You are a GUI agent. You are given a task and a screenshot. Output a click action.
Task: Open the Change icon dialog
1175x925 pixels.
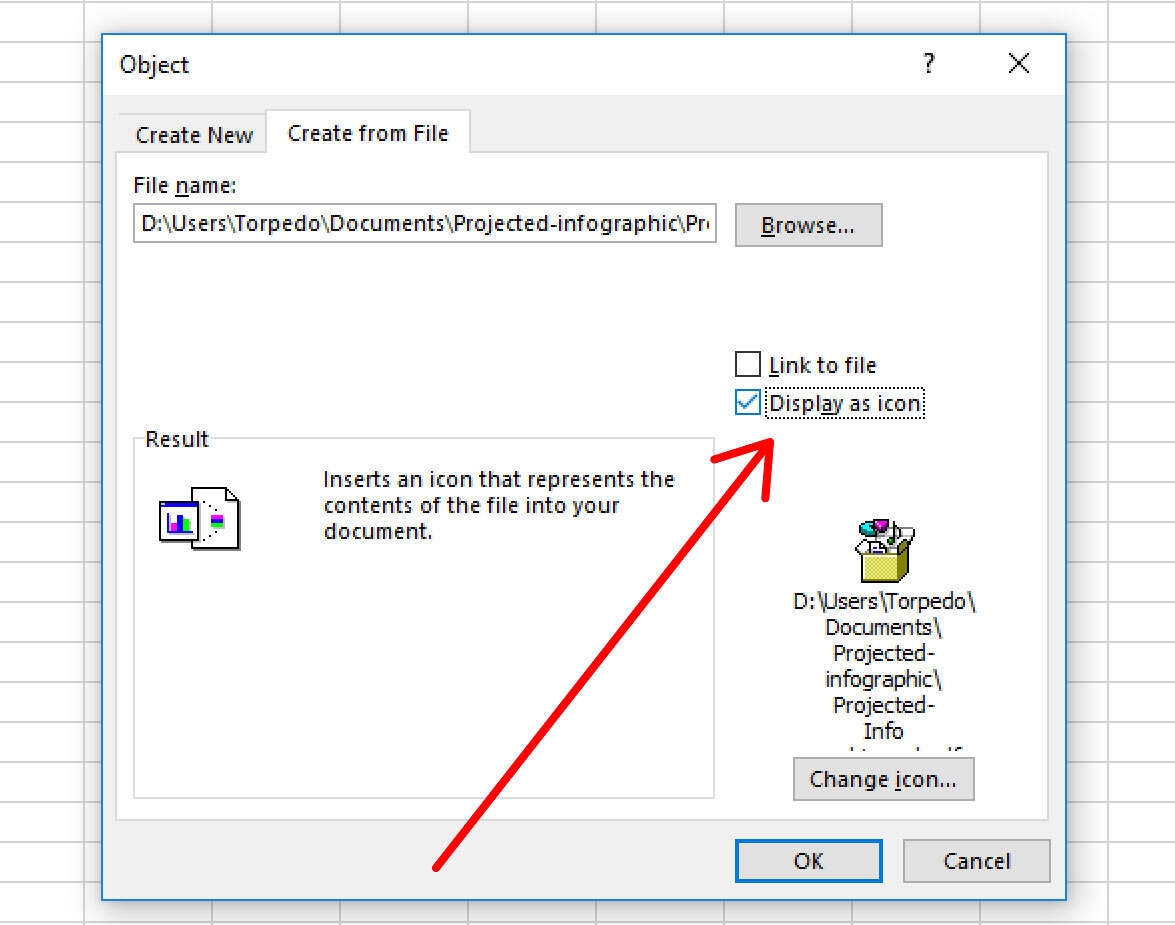tap(883, 779)
